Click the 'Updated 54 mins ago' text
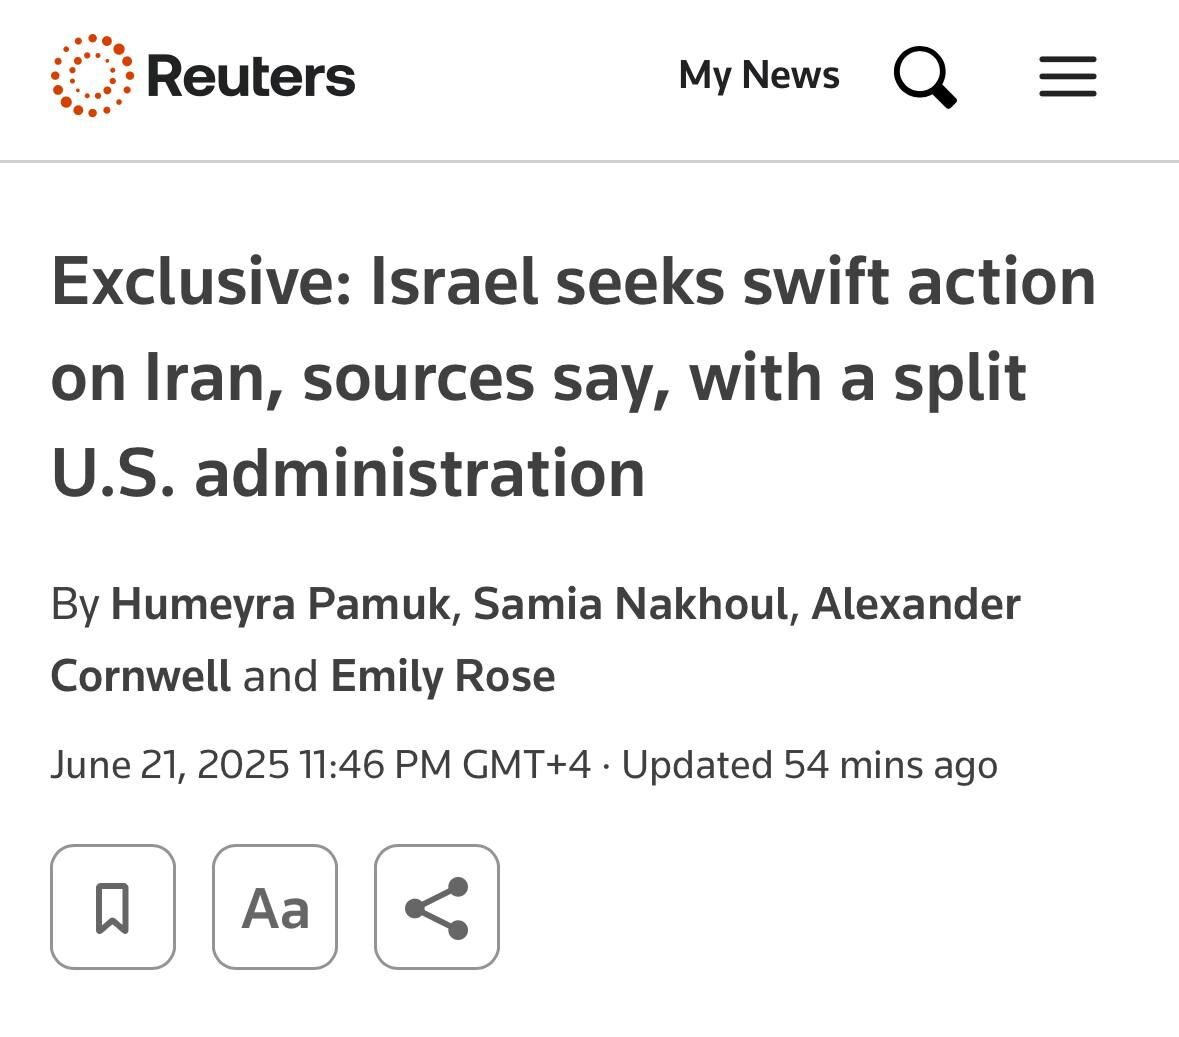Viewport: 1179px width, 1037px height. point(809,765)
